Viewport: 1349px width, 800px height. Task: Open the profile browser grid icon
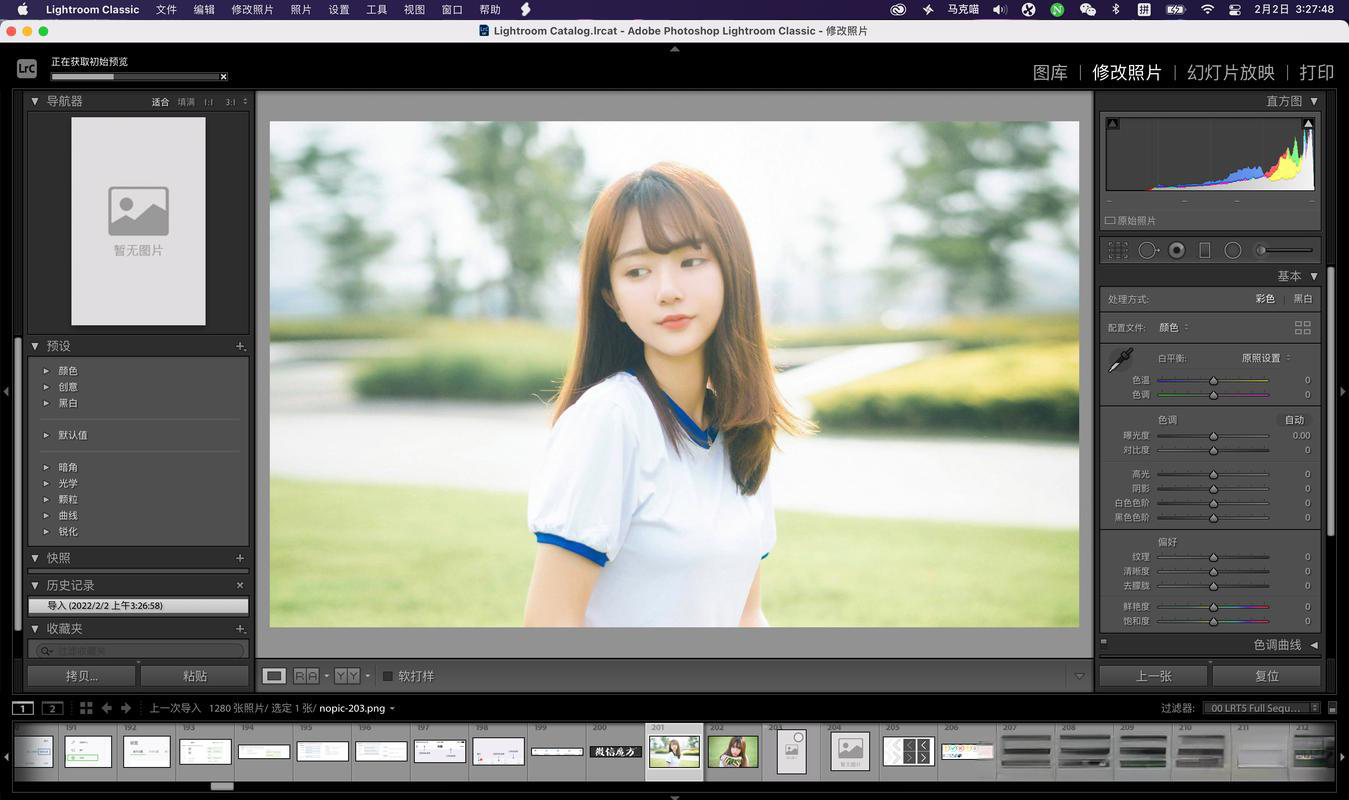pyautogui.click(x=1302, y=327)
